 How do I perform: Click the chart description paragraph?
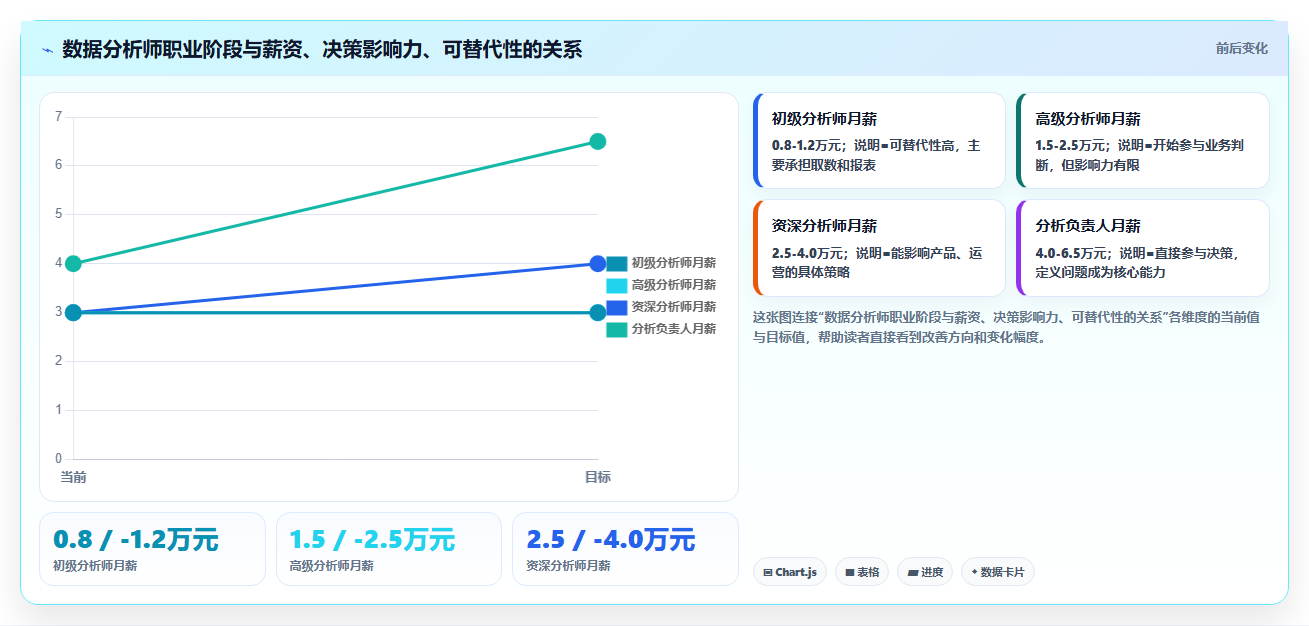pos(1006,327)
